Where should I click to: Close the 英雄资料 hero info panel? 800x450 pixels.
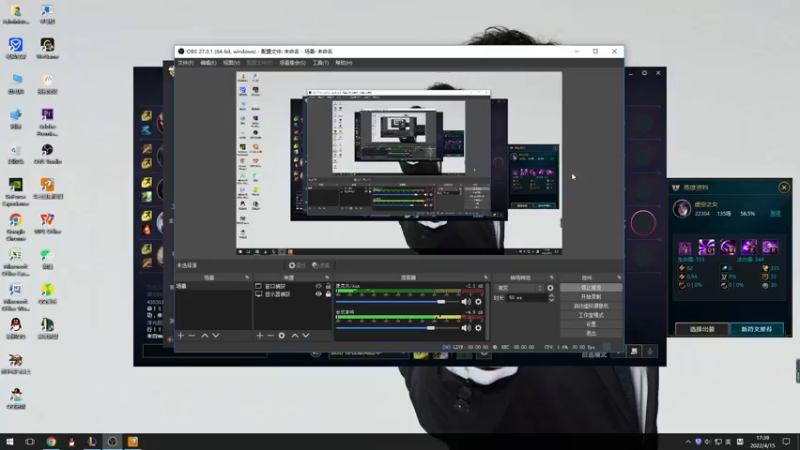click(x=784, y=188)
